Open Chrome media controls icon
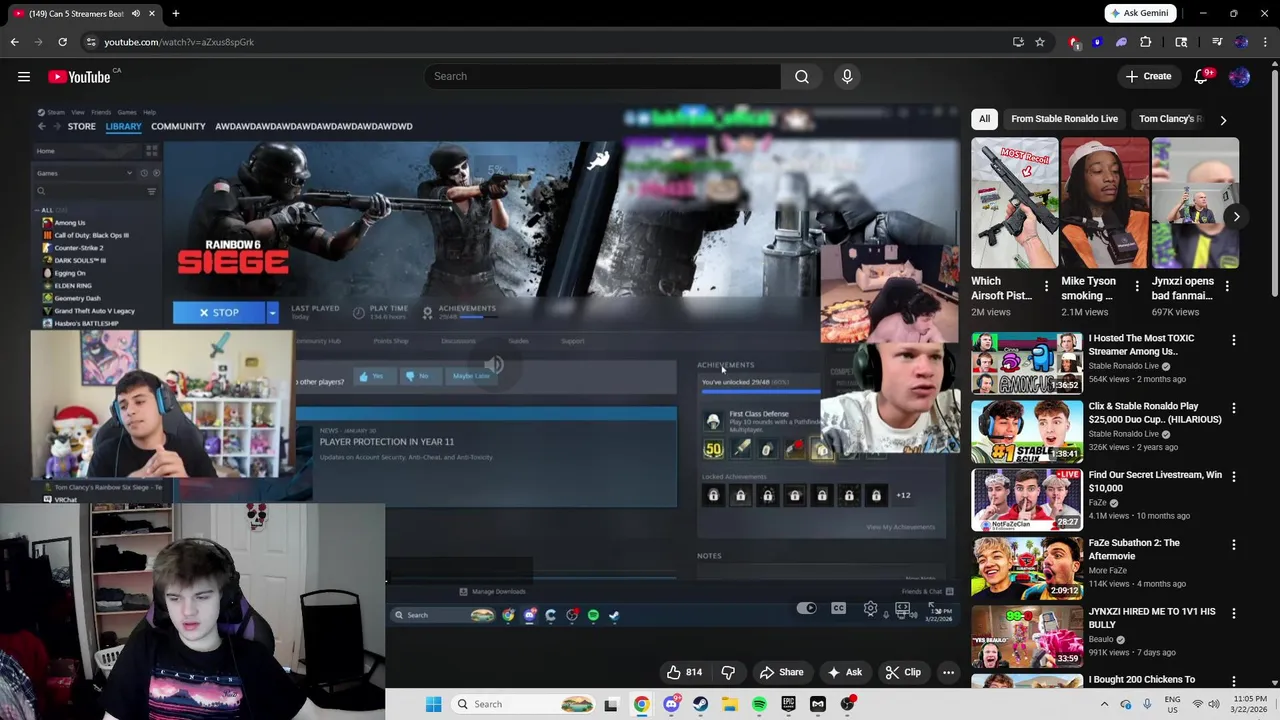This screenshot has height=720, width=1280. pyautogui.click(x=1217, y=42)
